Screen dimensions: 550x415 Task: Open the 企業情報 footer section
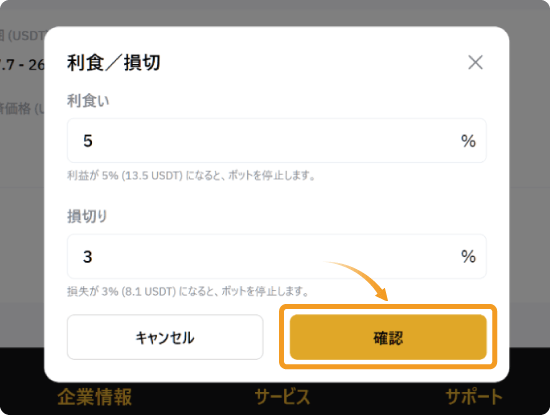point(95,397)
